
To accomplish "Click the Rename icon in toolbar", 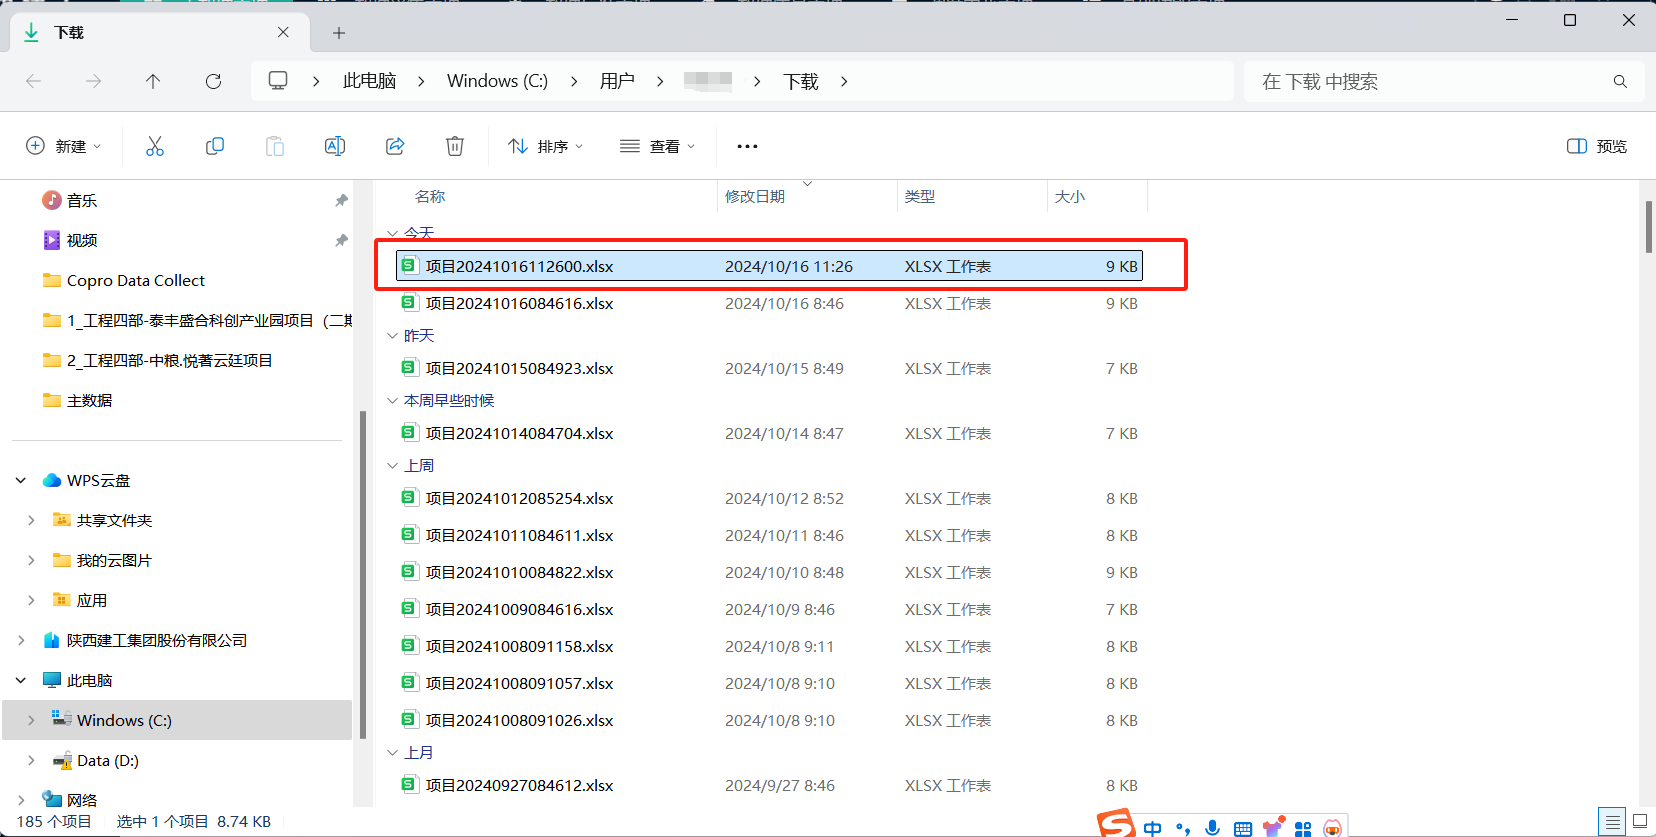I will pyautogui.click(x=335, y=146).
